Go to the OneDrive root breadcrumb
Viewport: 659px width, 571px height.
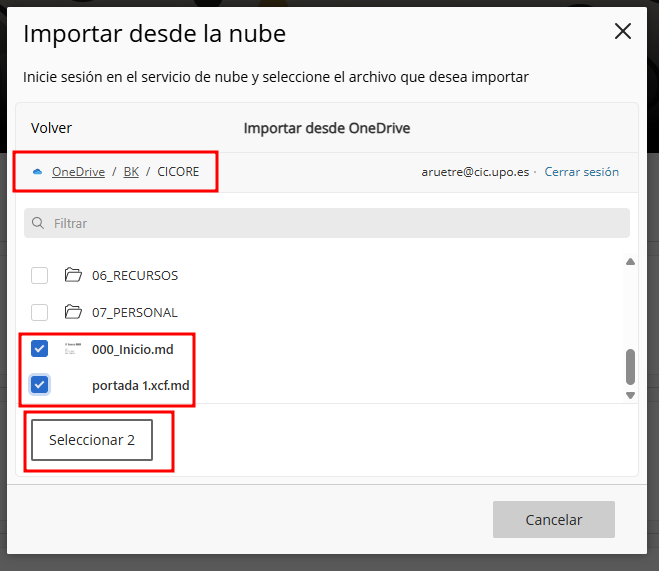pos(78,172)
